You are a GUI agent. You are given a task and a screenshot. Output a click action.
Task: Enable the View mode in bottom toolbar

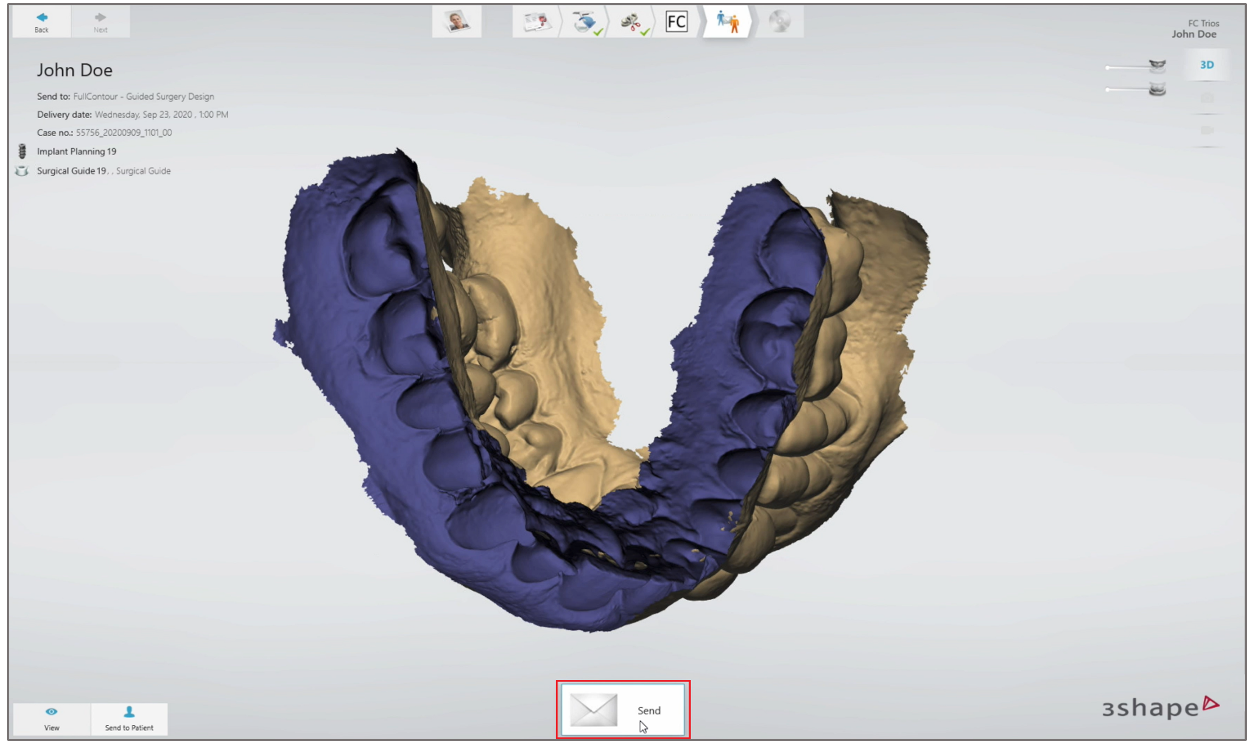51,719
